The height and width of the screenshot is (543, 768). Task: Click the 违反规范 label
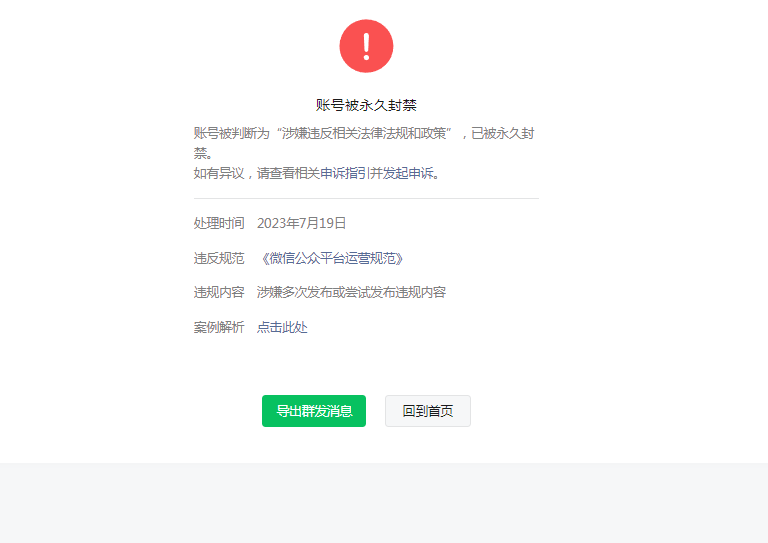click(x=219, y=258)
